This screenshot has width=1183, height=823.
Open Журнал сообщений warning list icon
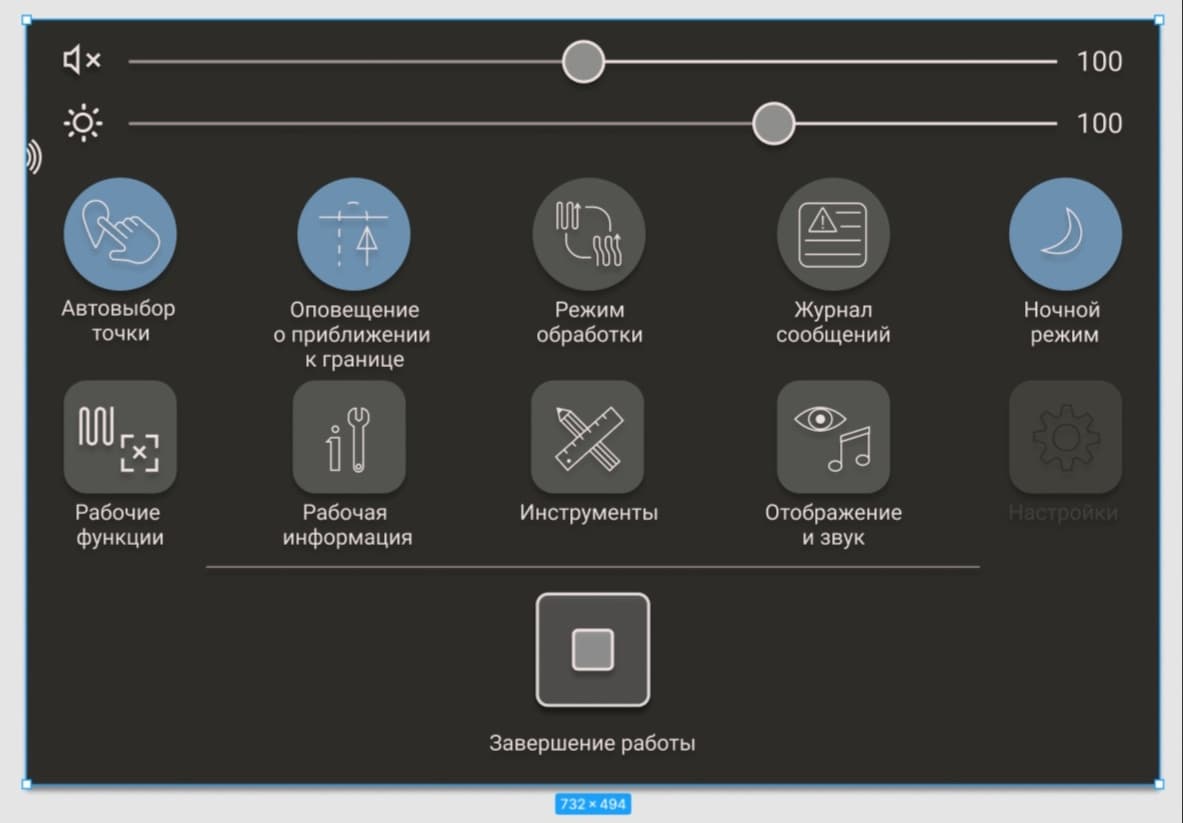tap(833, 234)
